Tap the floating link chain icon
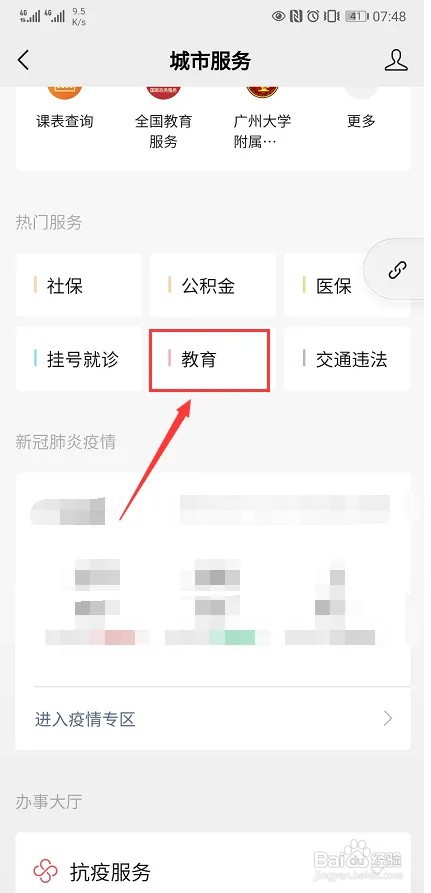431x893 pixels. tap(397, 269)
